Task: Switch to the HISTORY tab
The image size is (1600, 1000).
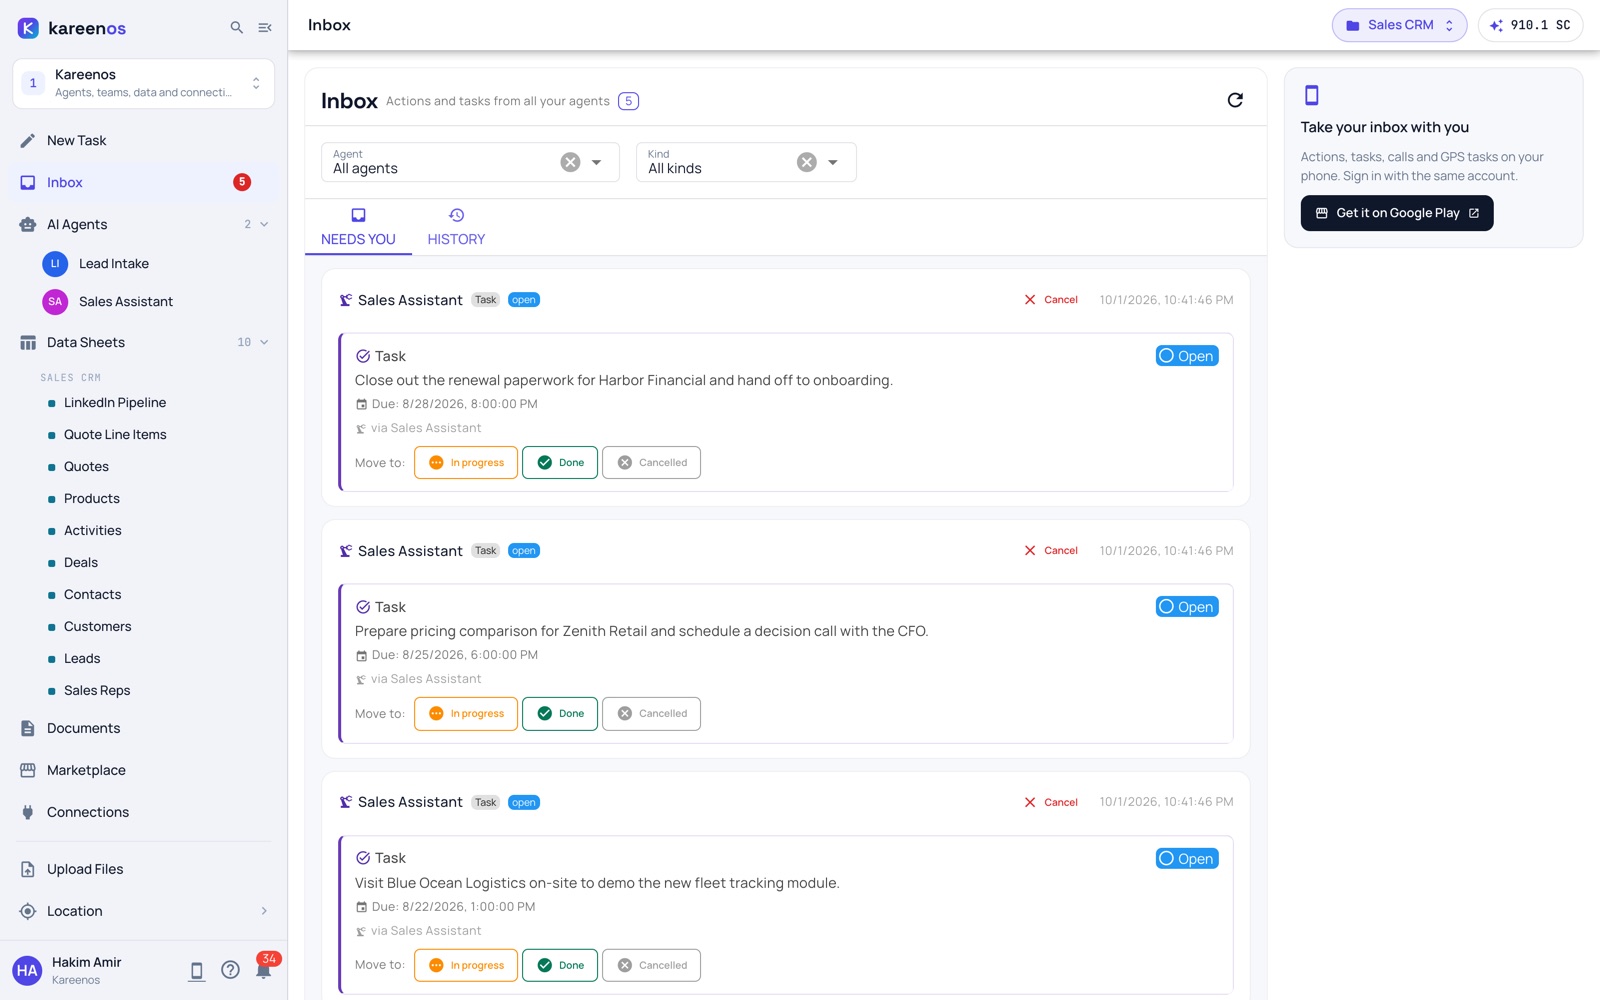Action: (456, 228)
